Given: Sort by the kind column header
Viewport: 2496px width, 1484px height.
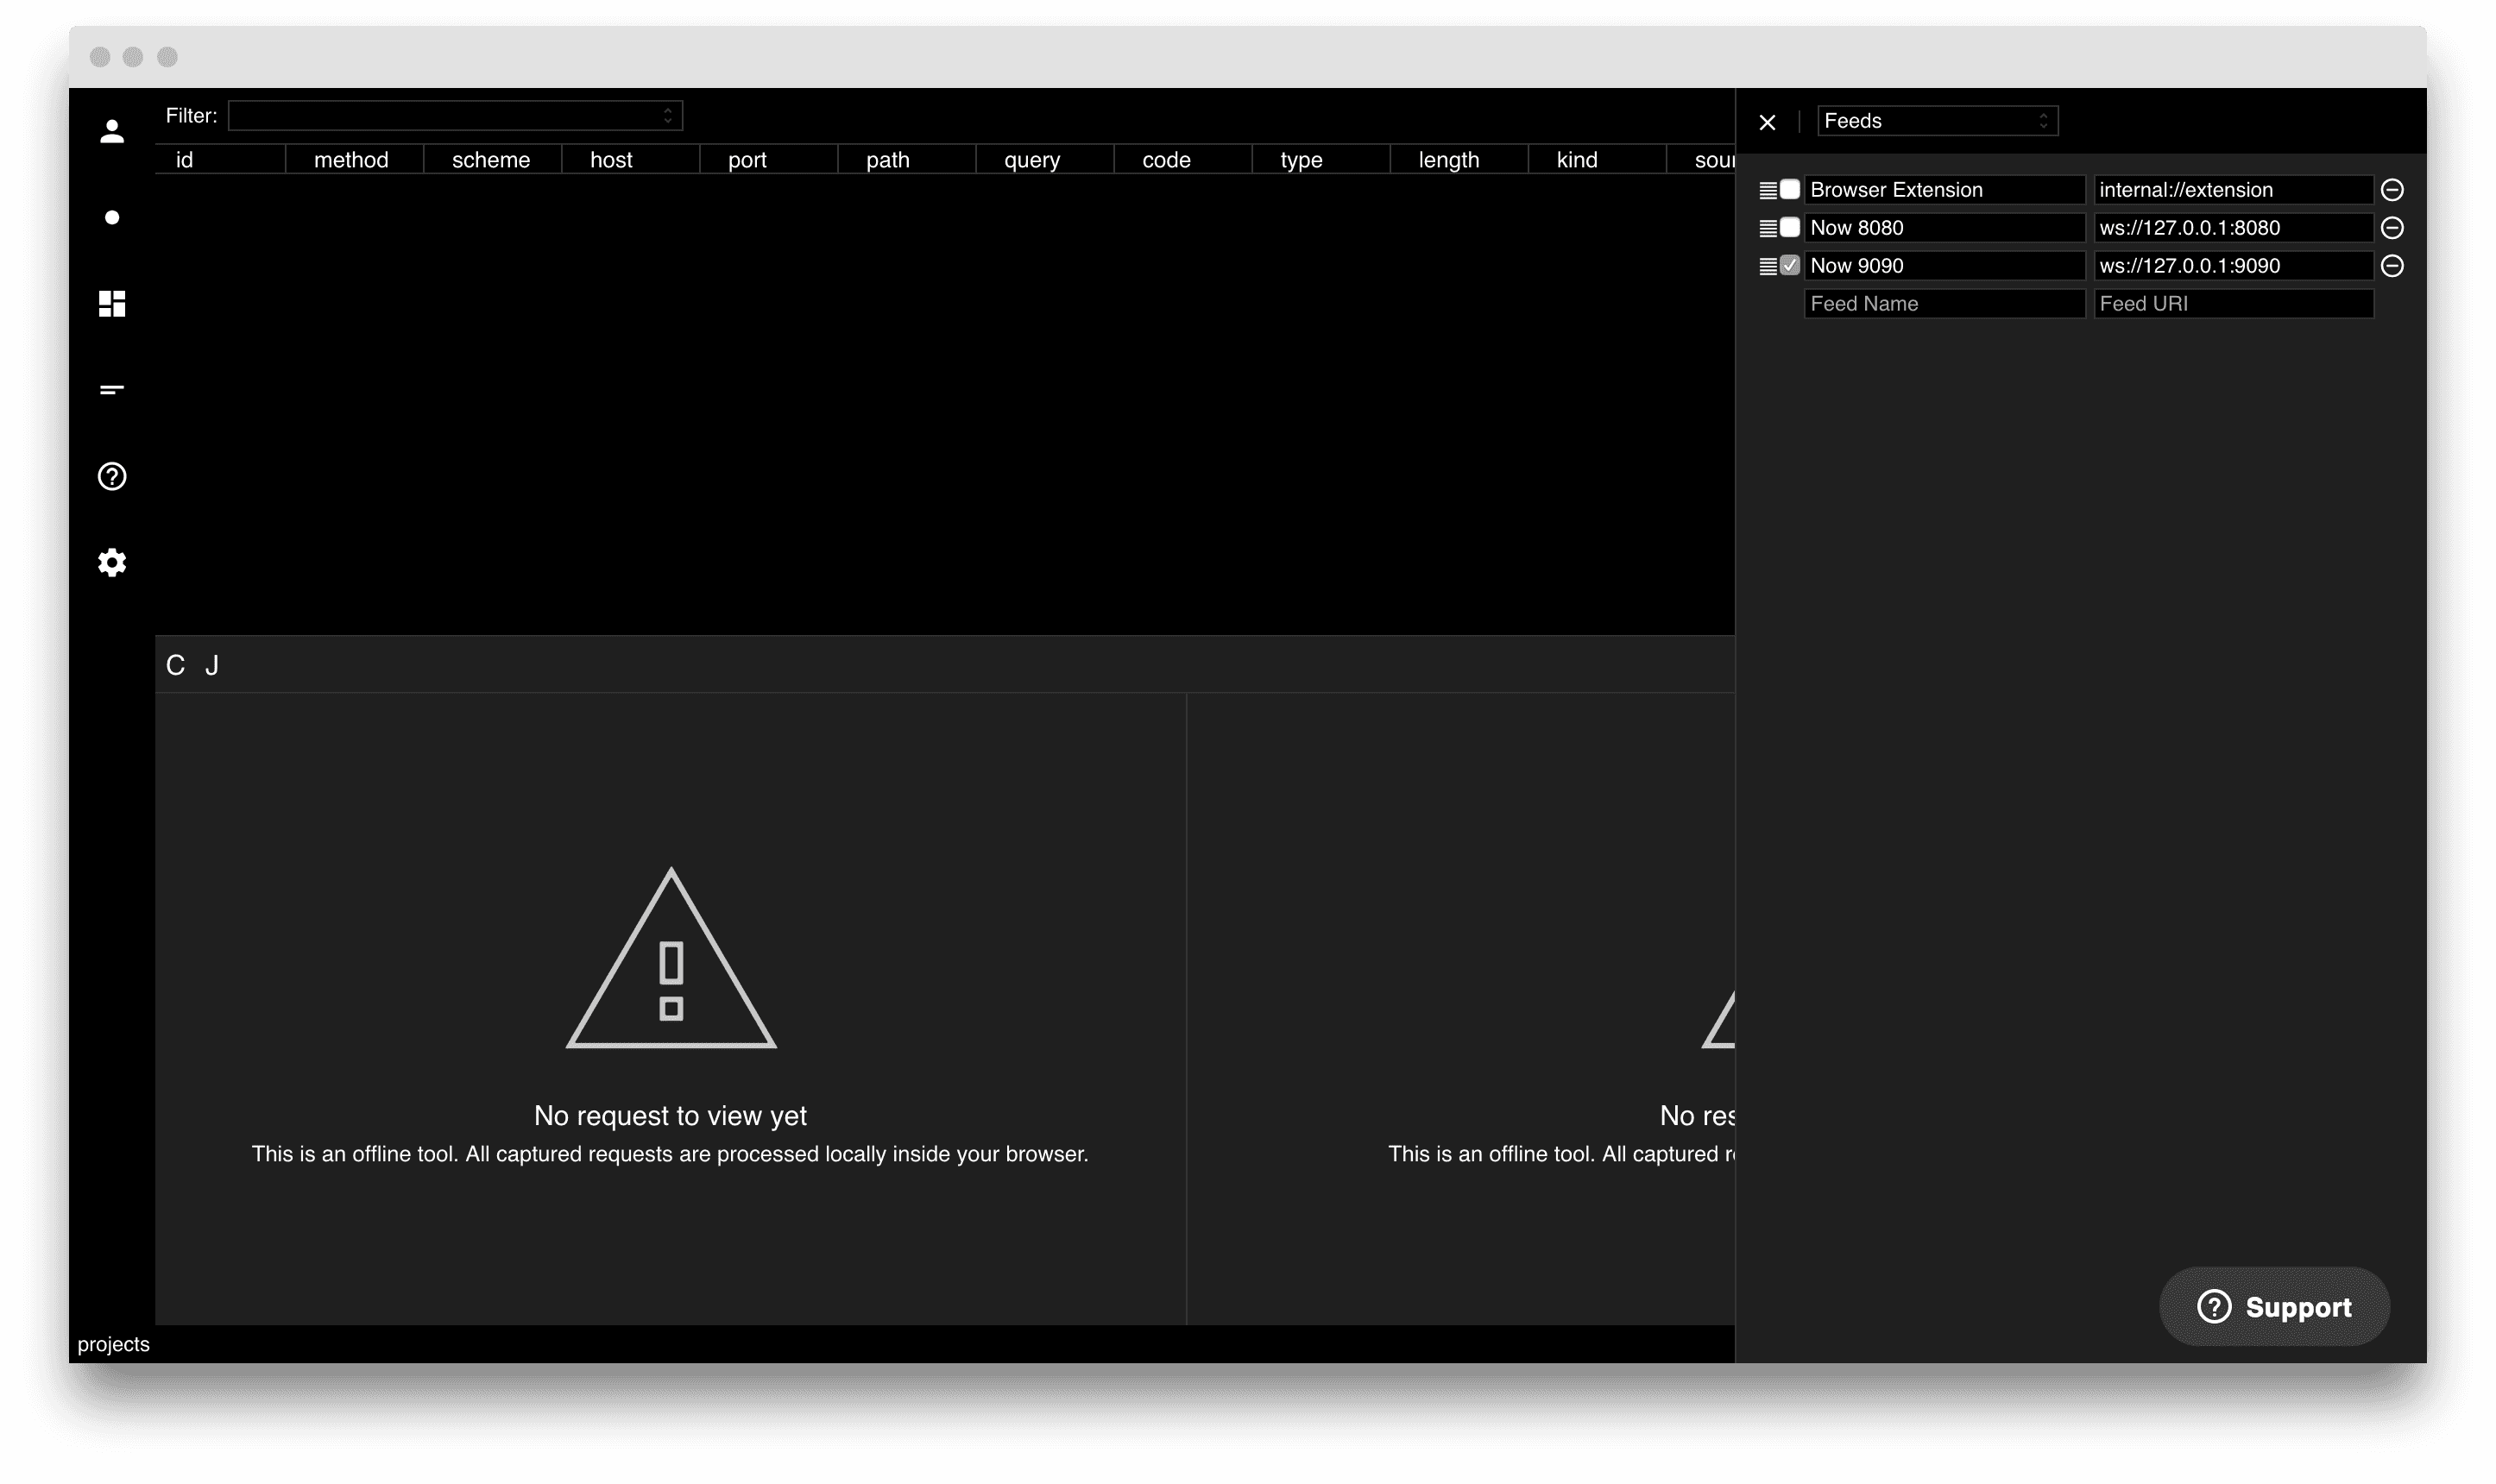Looking at the screenshot, I should [1596, 160].
